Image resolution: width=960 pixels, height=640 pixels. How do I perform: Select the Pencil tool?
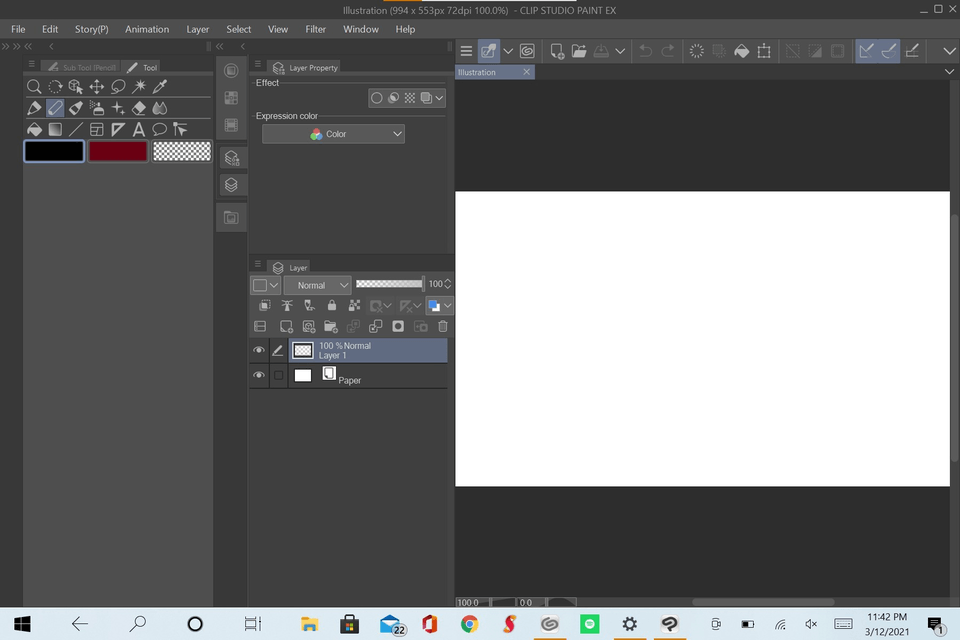pyautogui.click(x=55, y=108)
